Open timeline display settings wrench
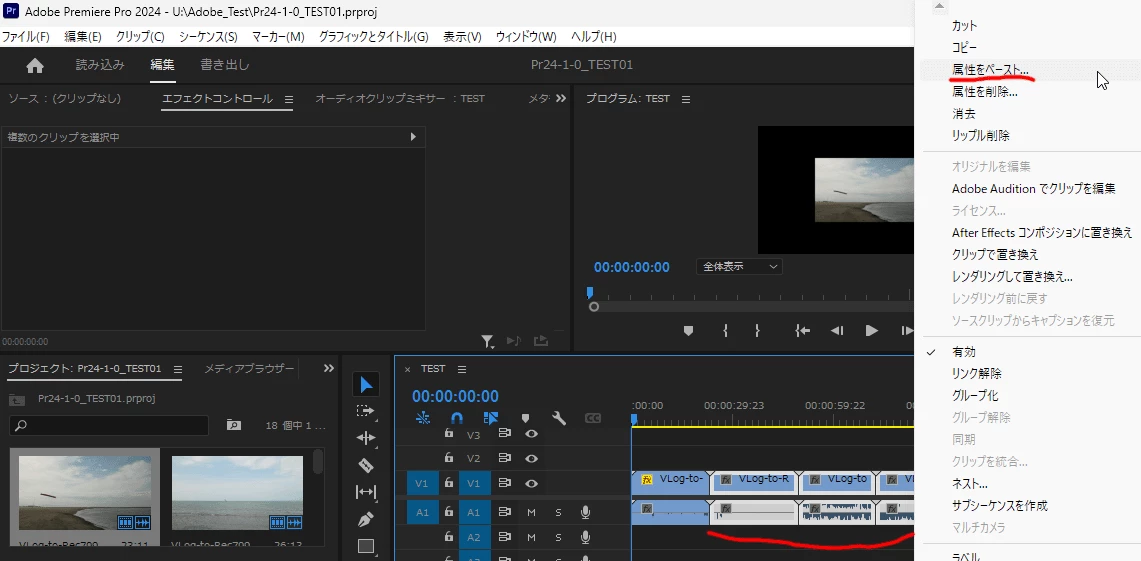This screenshot has height=561, width=1141. click(559, 418)
